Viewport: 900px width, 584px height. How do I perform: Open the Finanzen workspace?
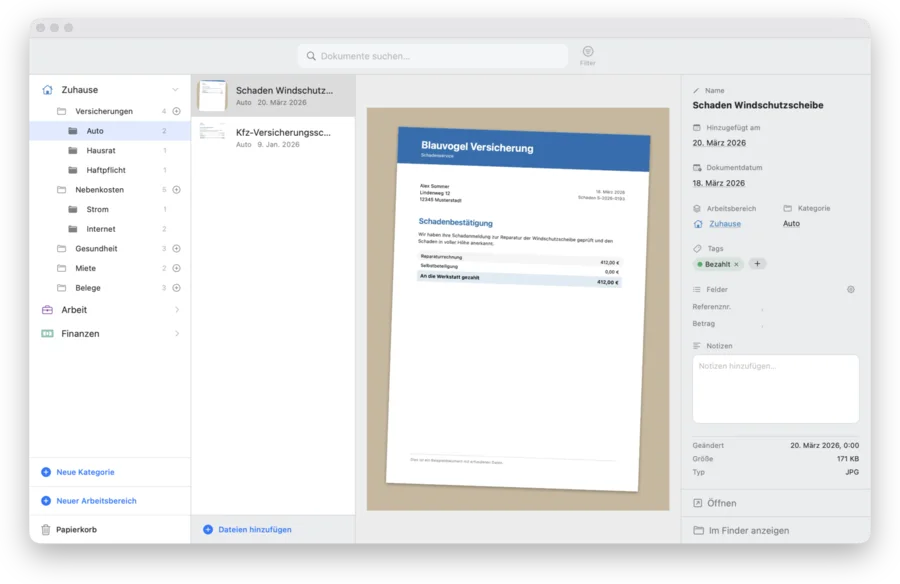coord(110,334)
